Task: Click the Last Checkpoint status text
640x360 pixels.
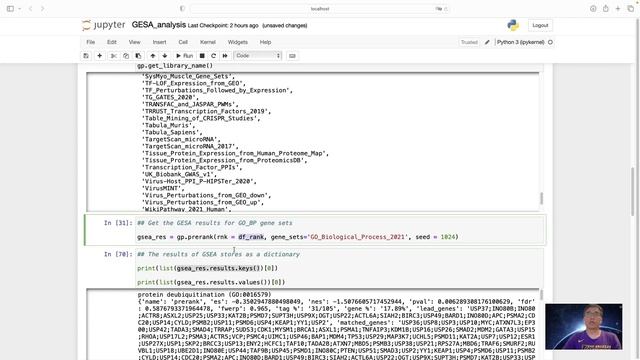Action: pos(223,26)
